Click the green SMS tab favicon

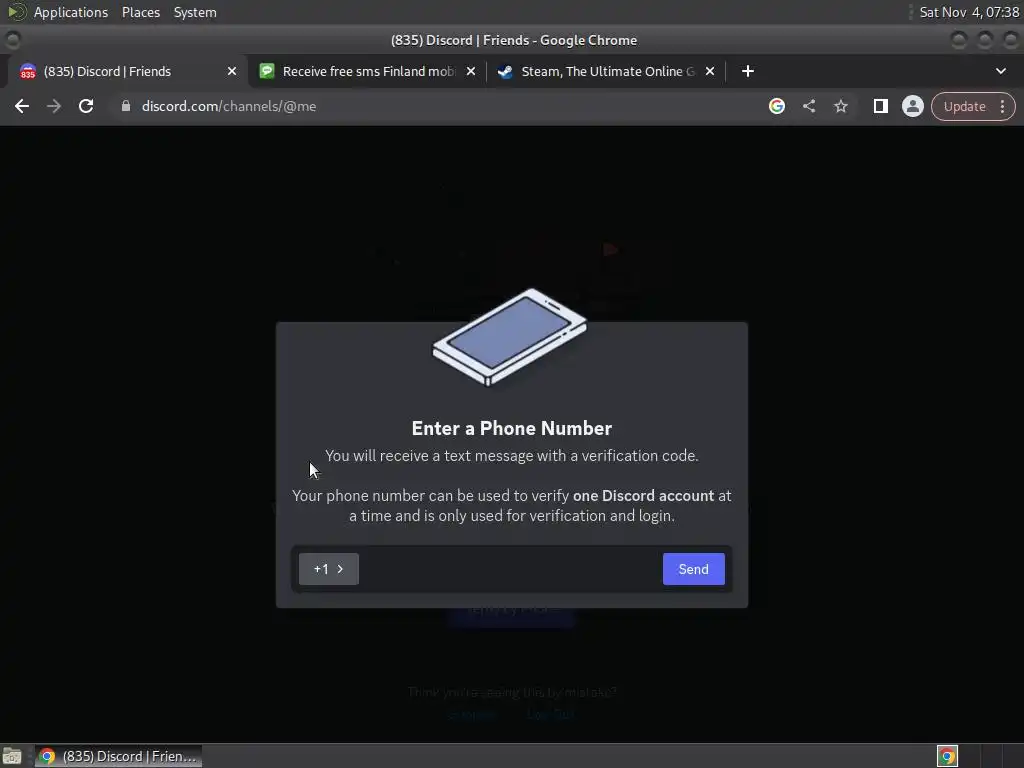tap(266, 71)
